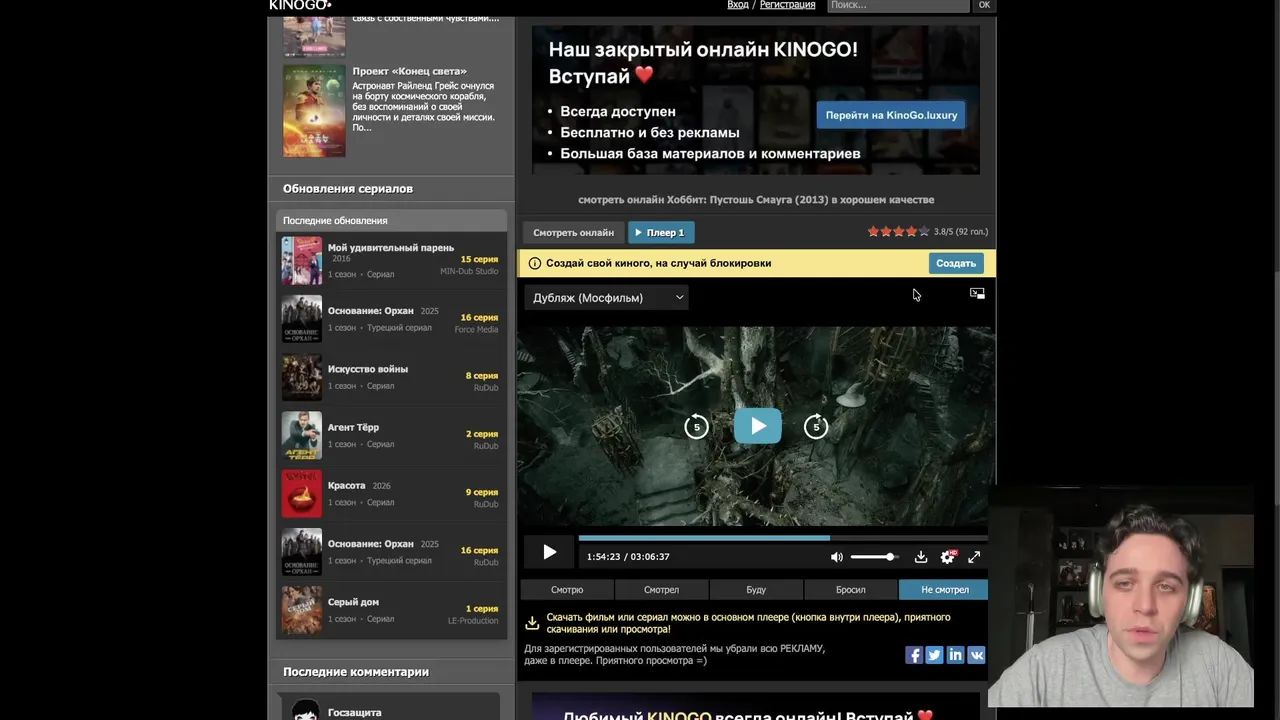
Task: Click the small play button in the control bar
Action: 549,552
